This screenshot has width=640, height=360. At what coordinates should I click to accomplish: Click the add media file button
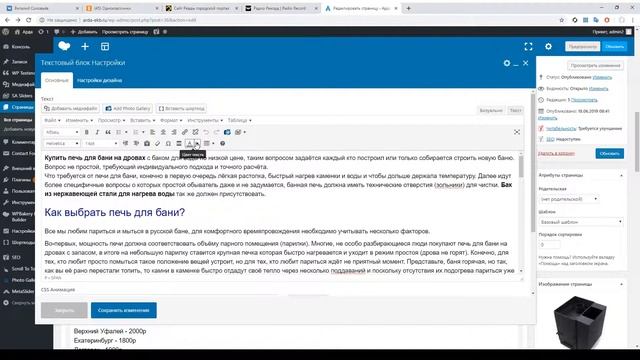71,109
